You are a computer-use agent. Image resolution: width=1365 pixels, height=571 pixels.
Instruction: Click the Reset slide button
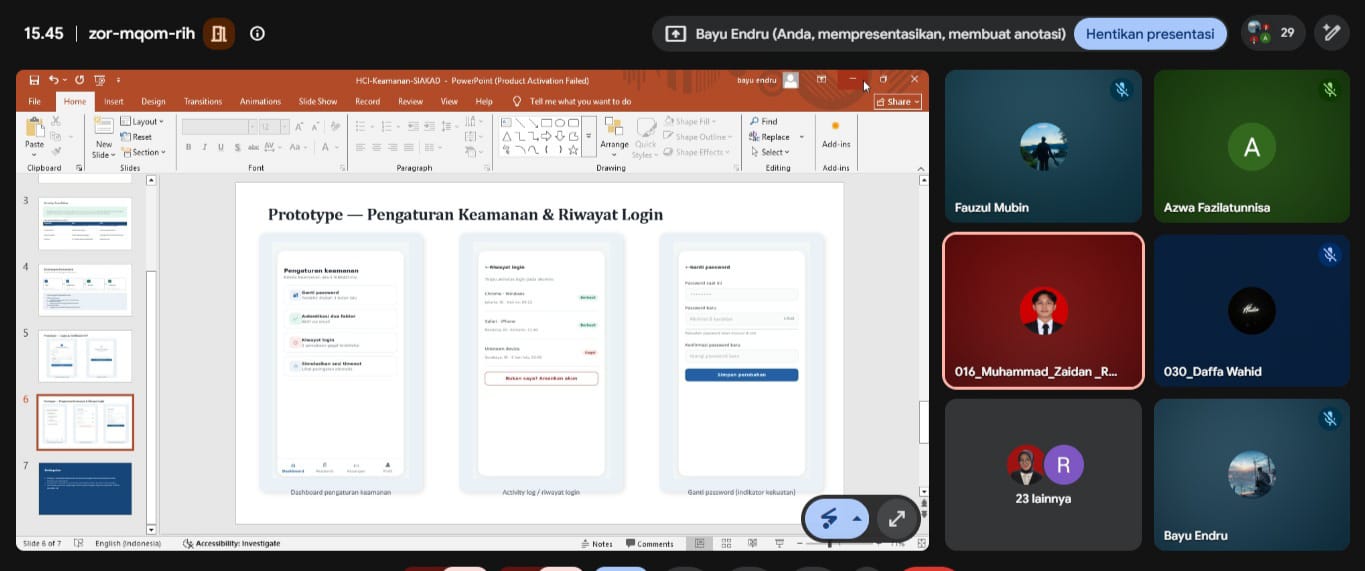click(137, 137)
